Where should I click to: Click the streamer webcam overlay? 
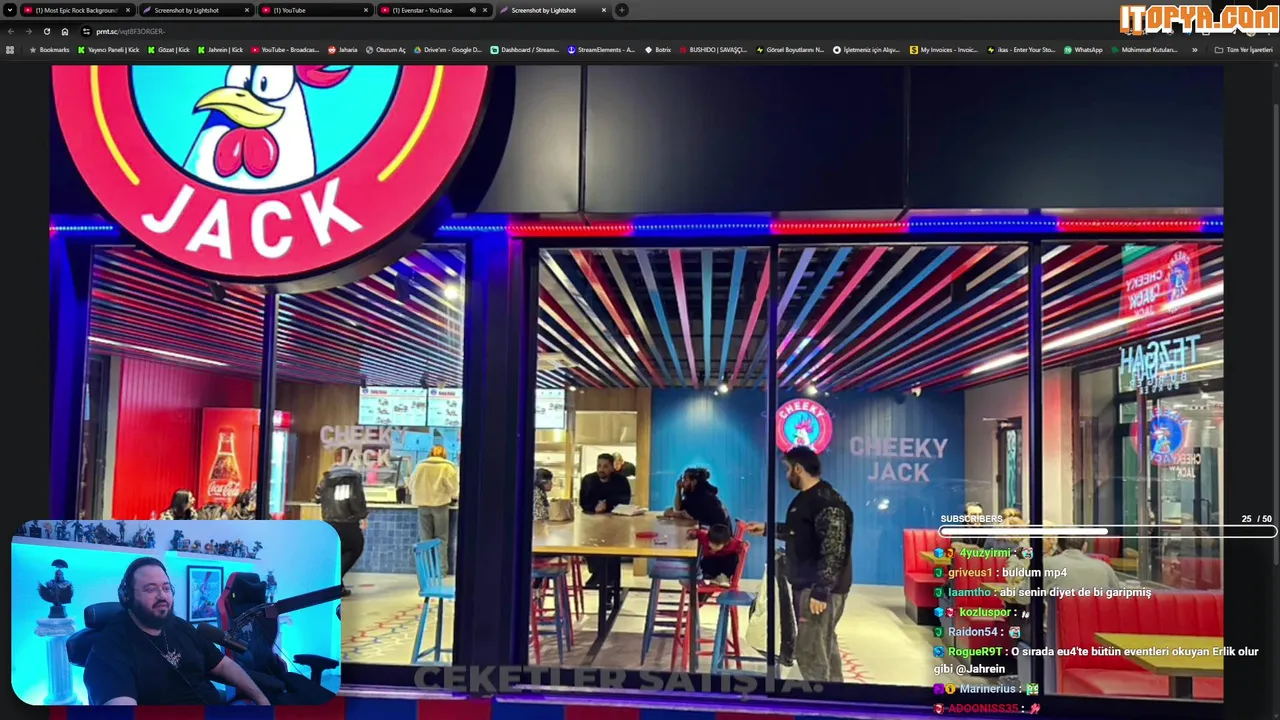tap(176, 612)
